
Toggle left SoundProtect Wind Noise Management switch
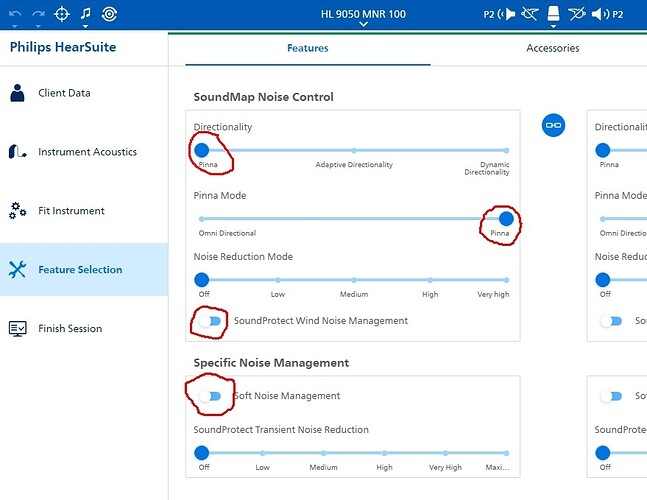[210, 321]
